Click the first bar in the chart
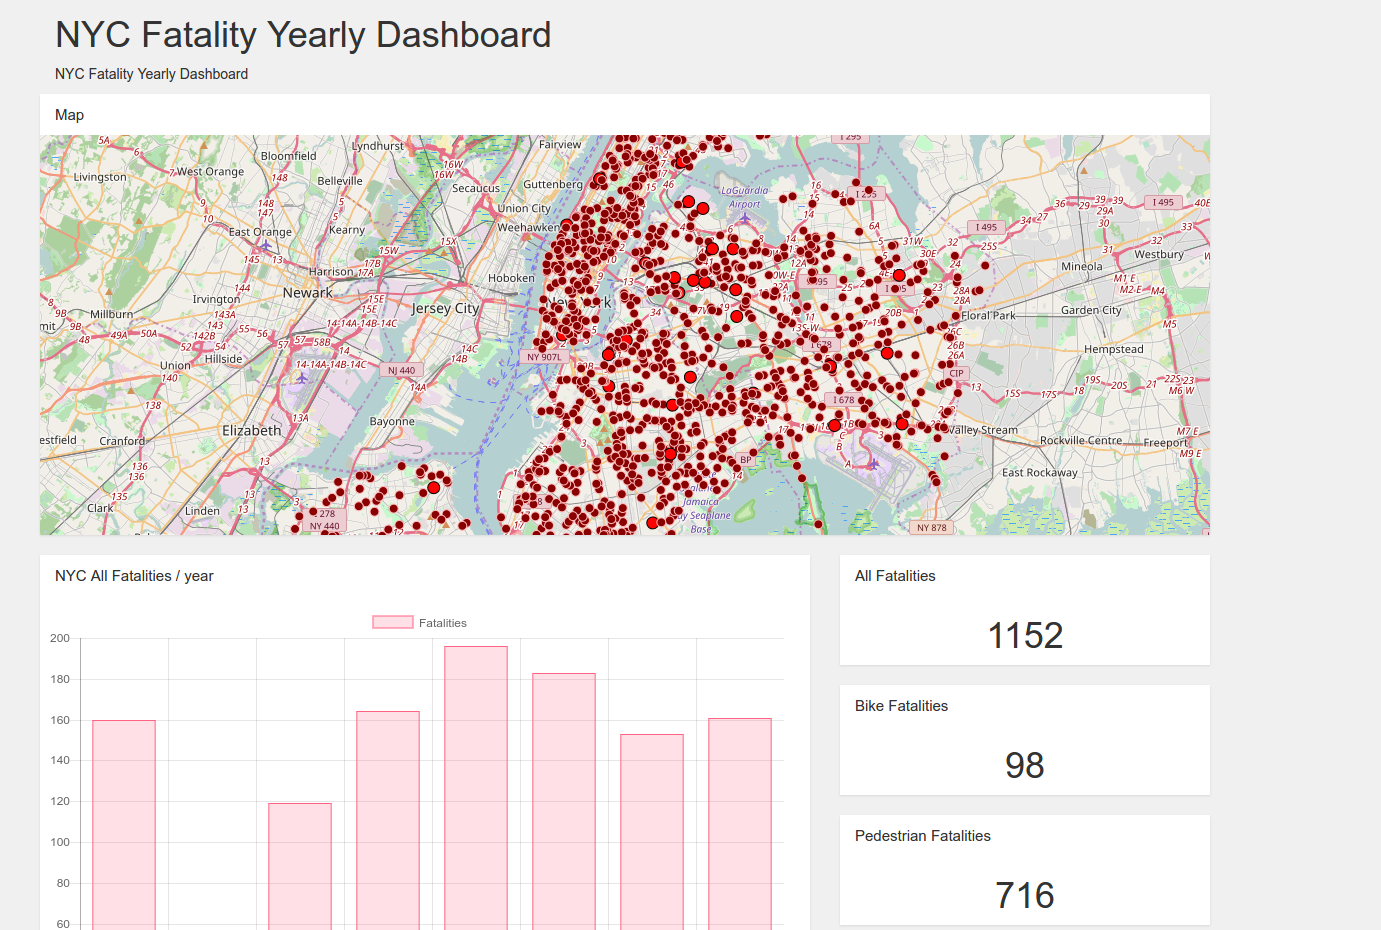 click(124, 824)
